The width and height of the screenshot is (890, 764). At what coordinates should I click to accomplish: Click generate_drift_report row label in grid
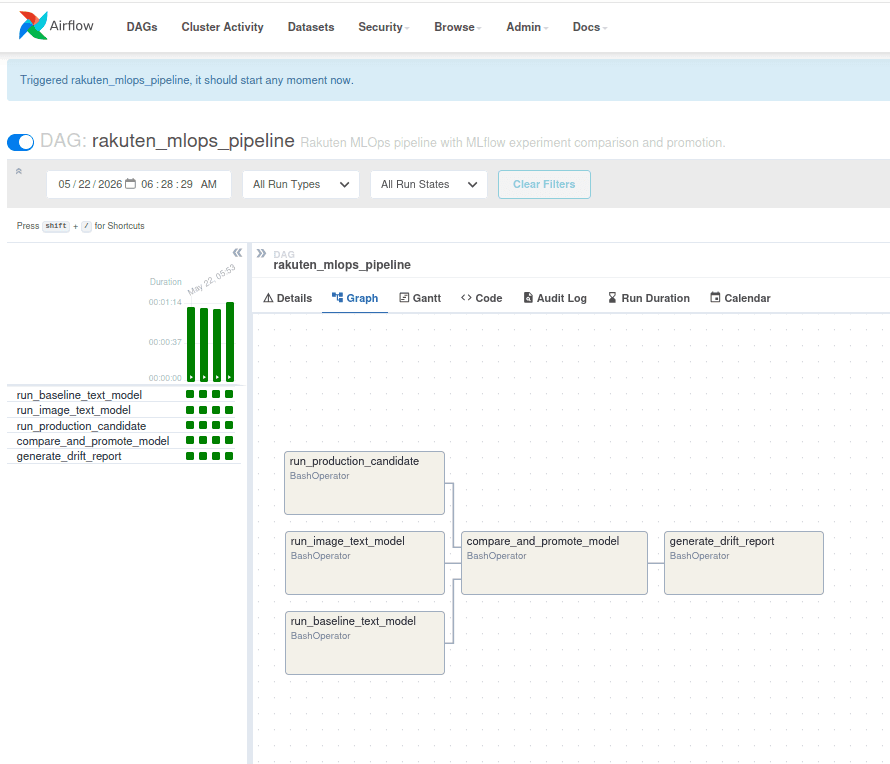pos(69,456)
